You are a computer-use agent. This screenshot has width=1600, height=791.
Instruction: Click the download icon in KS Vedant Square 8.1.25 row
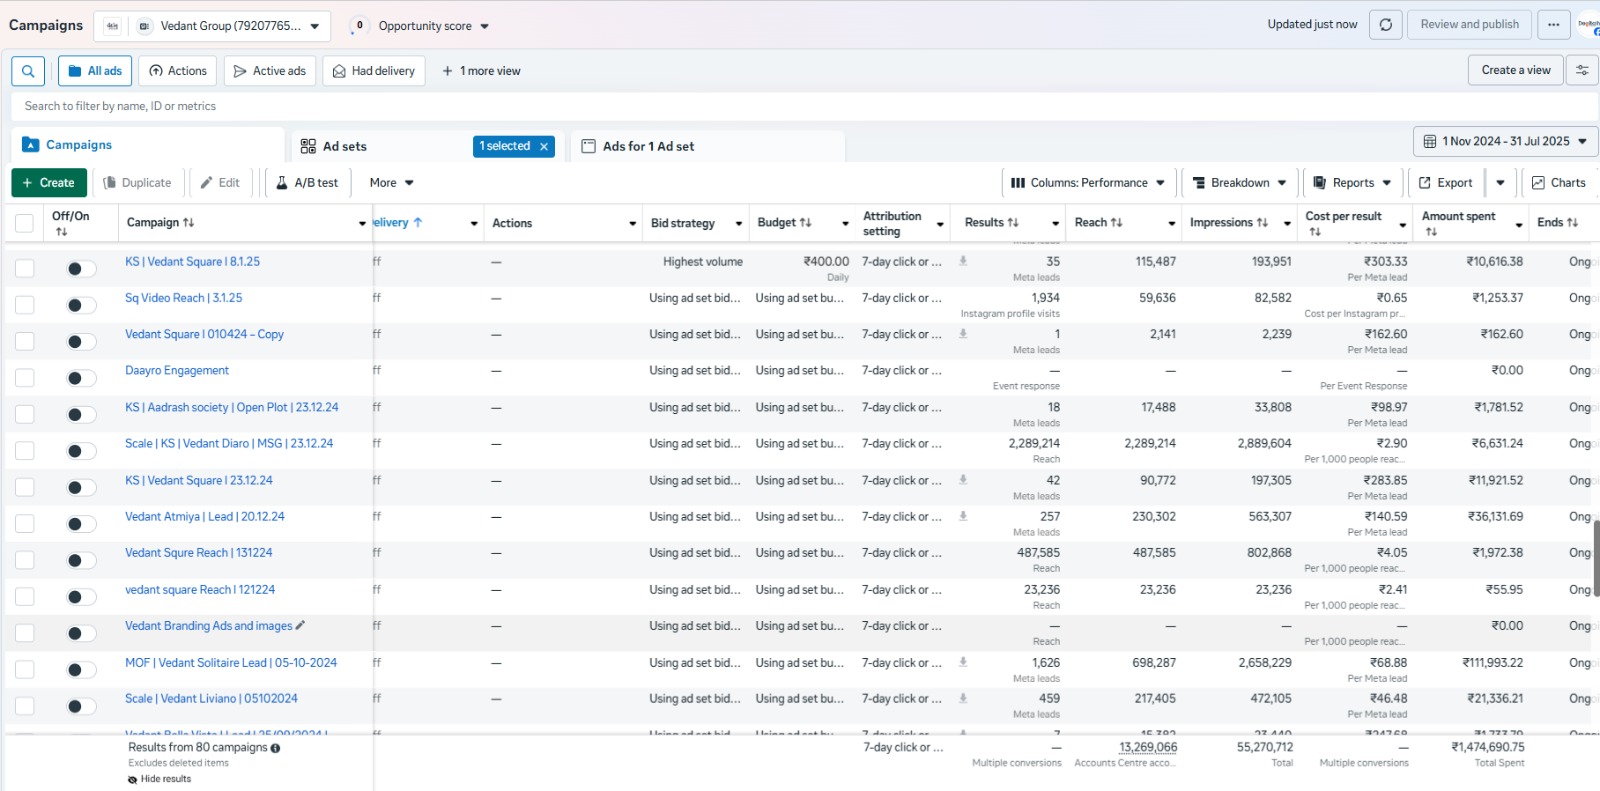(x=963, y=261)
